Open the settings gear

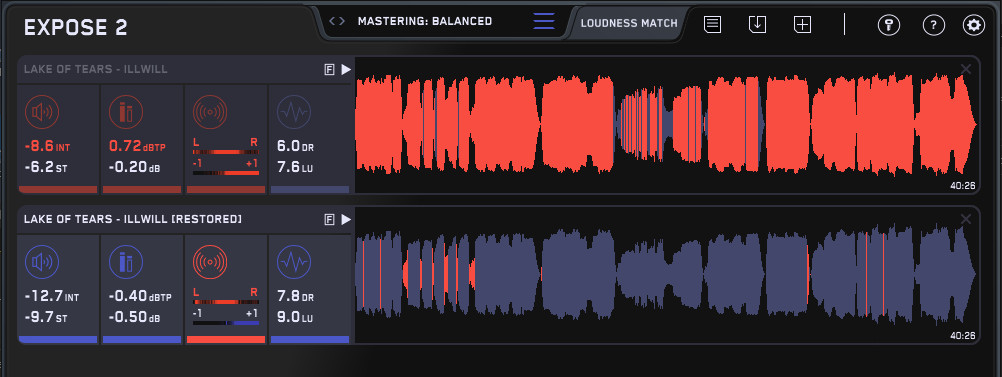point(974,25)
